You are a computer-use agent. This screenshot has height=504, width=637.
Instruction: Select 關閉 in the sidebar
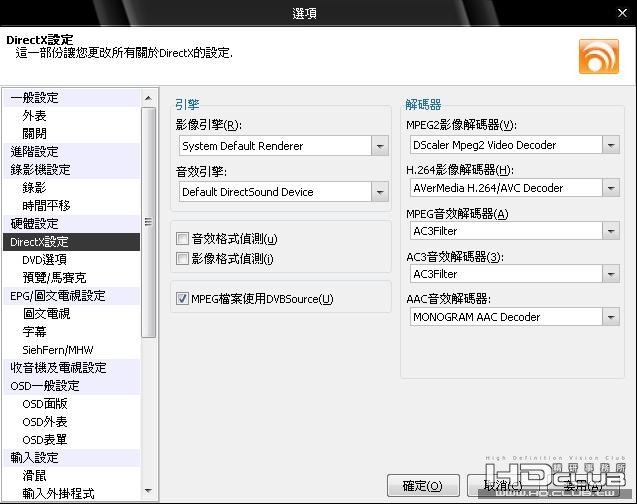coord(72,134)
